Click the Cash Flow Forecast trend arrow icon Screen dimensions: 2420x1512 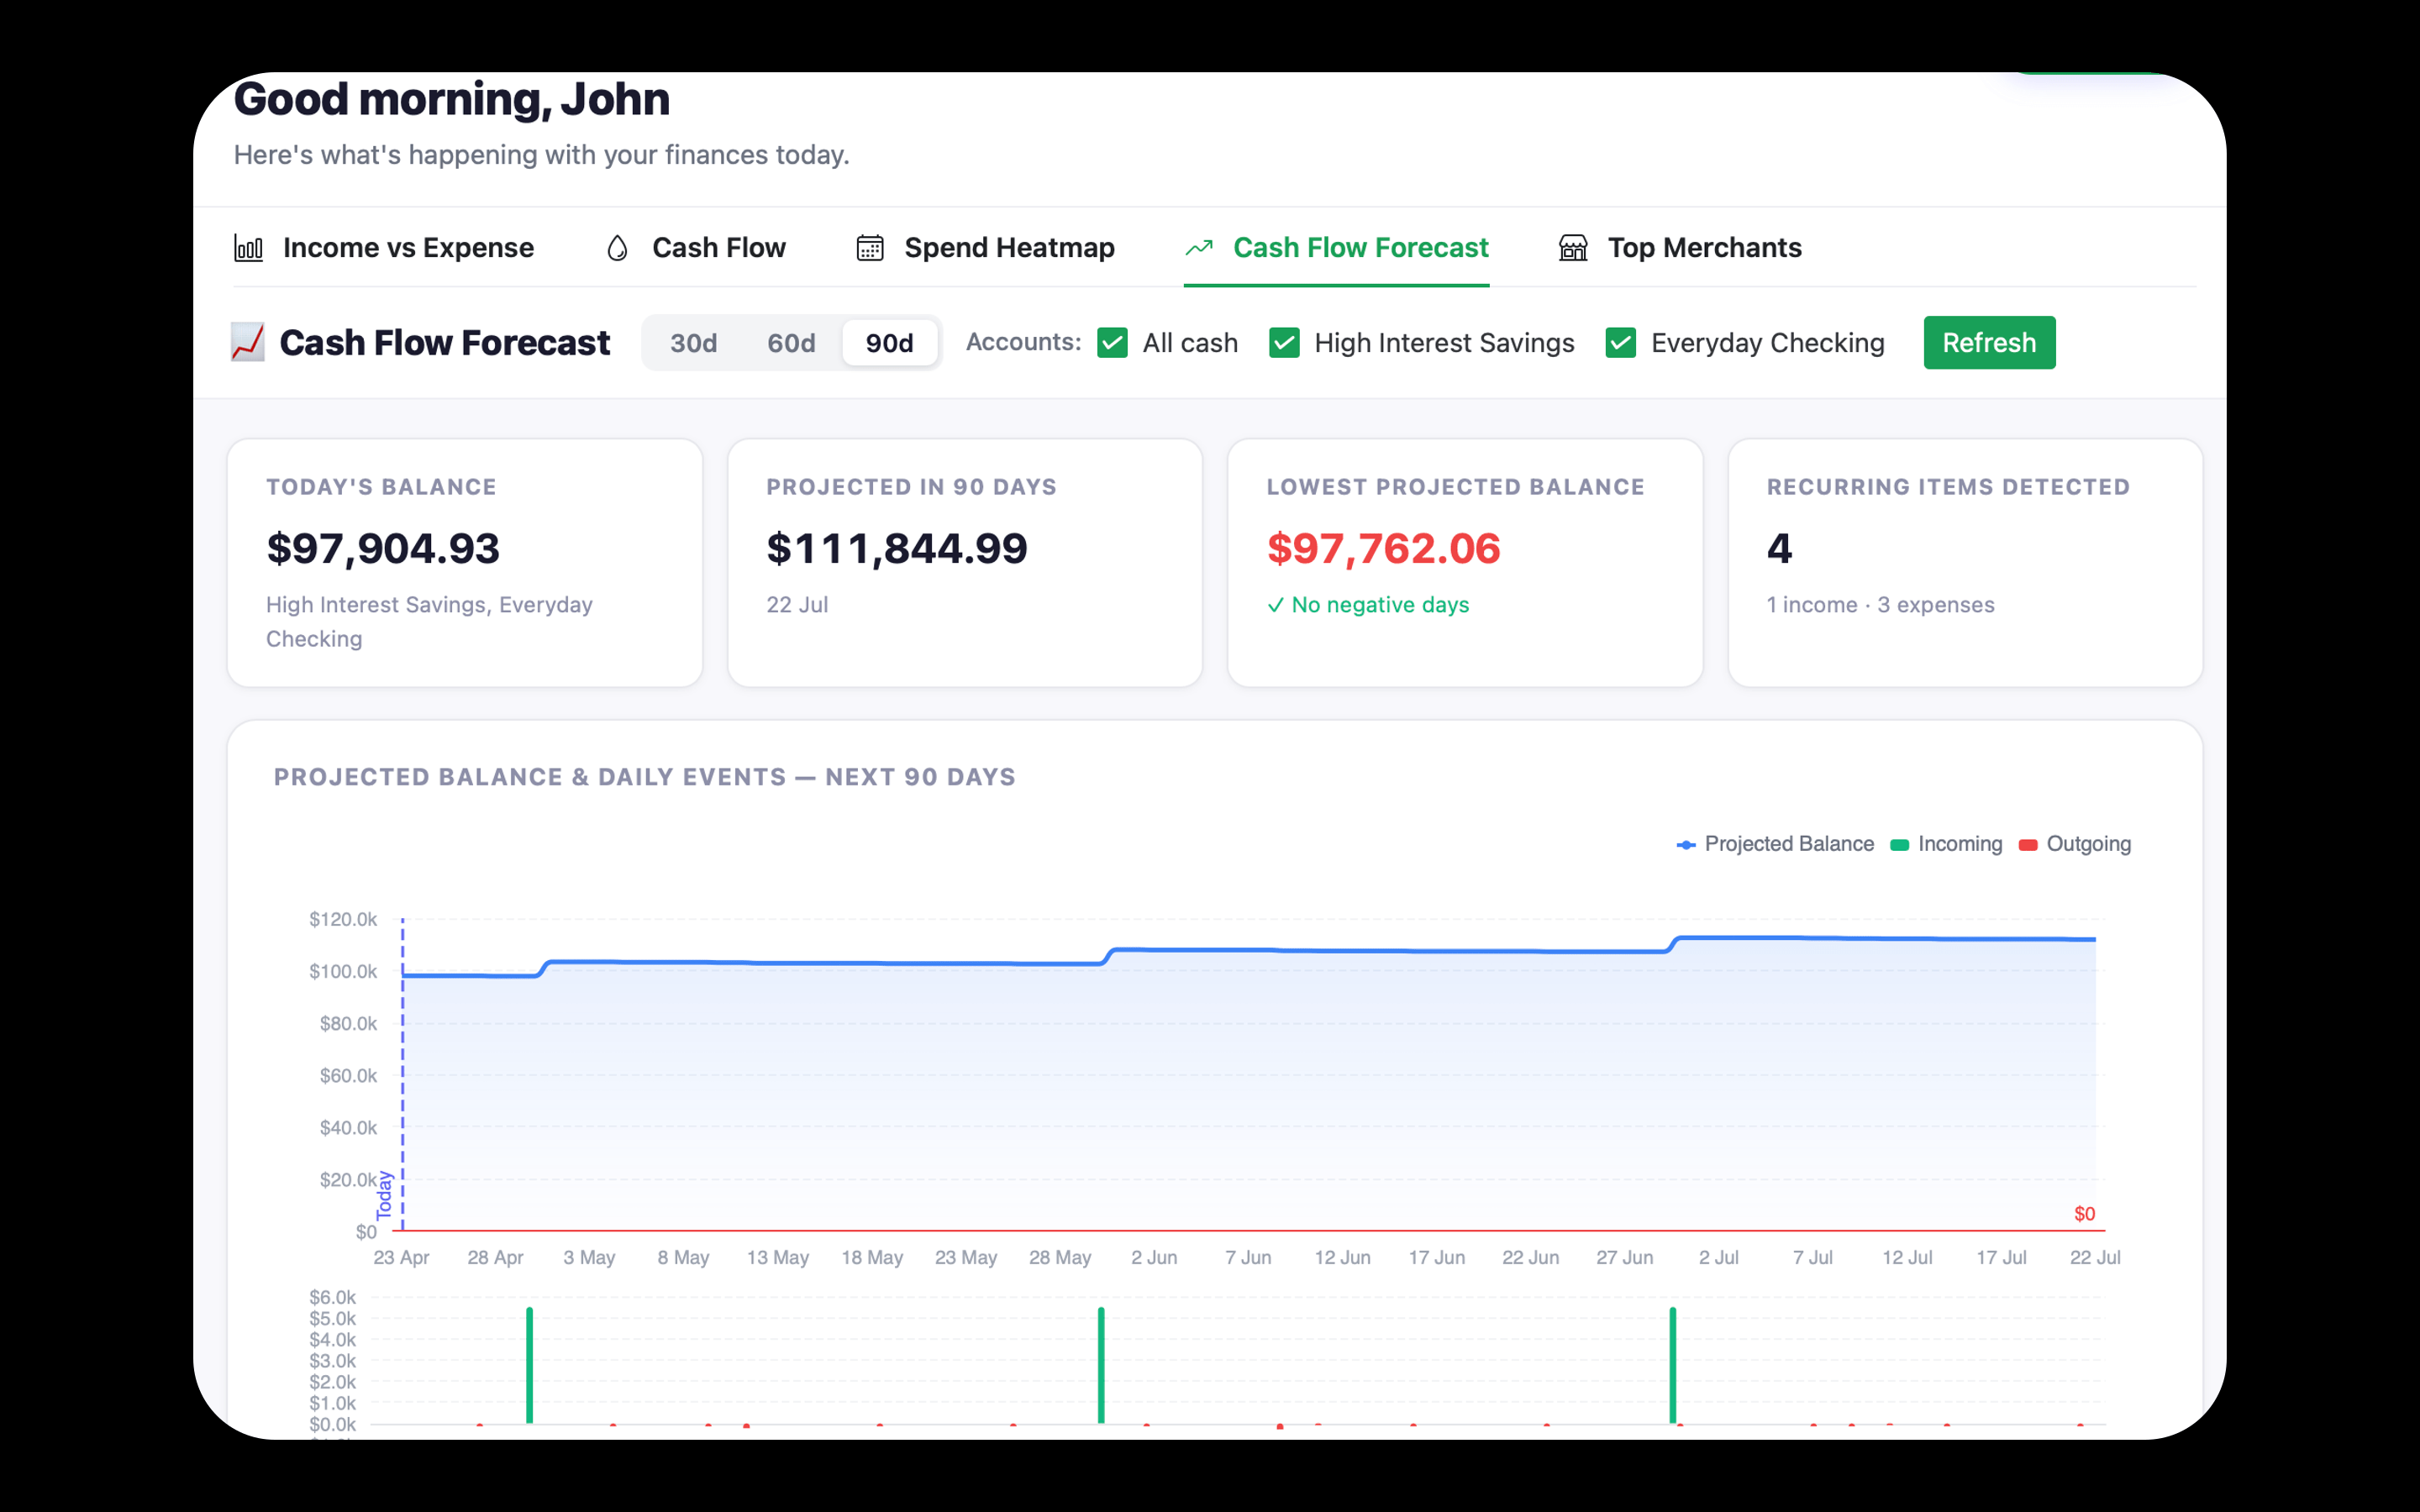point(1200,247)
